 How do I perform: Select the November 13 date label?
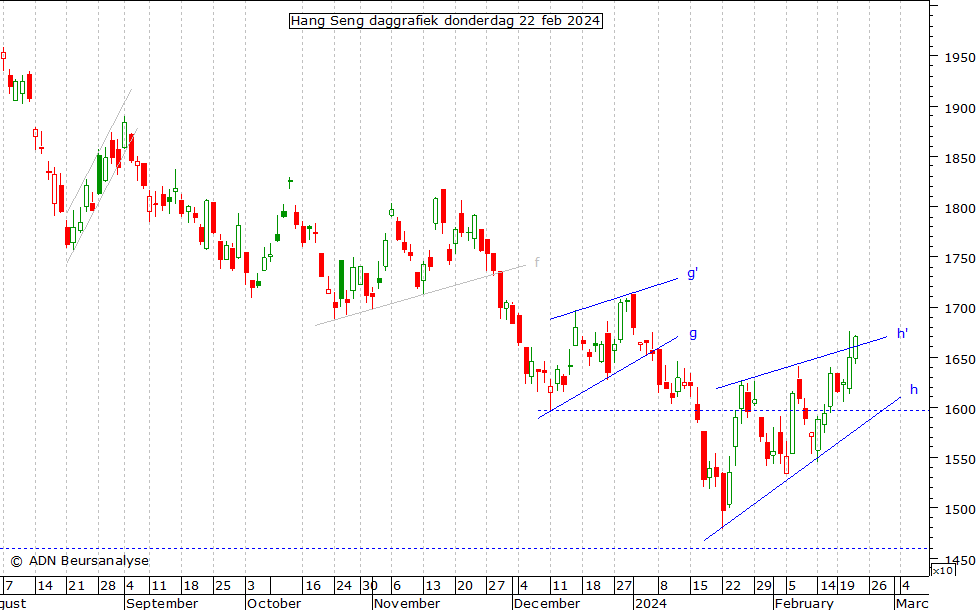click(x=433, y=586)
